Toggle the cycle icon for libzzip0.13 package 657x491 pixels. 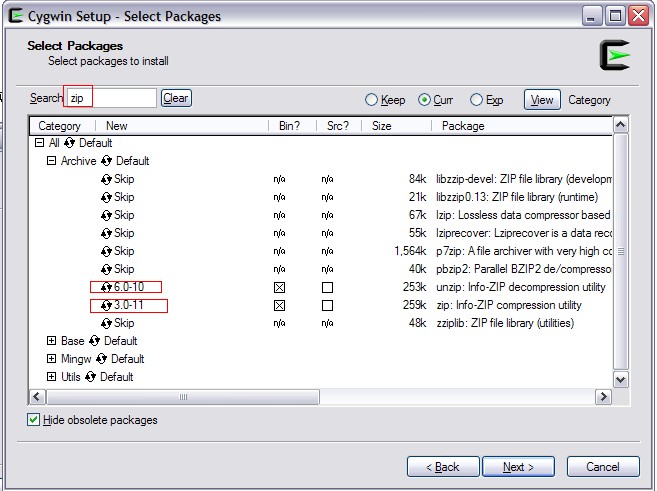point(106,197)
